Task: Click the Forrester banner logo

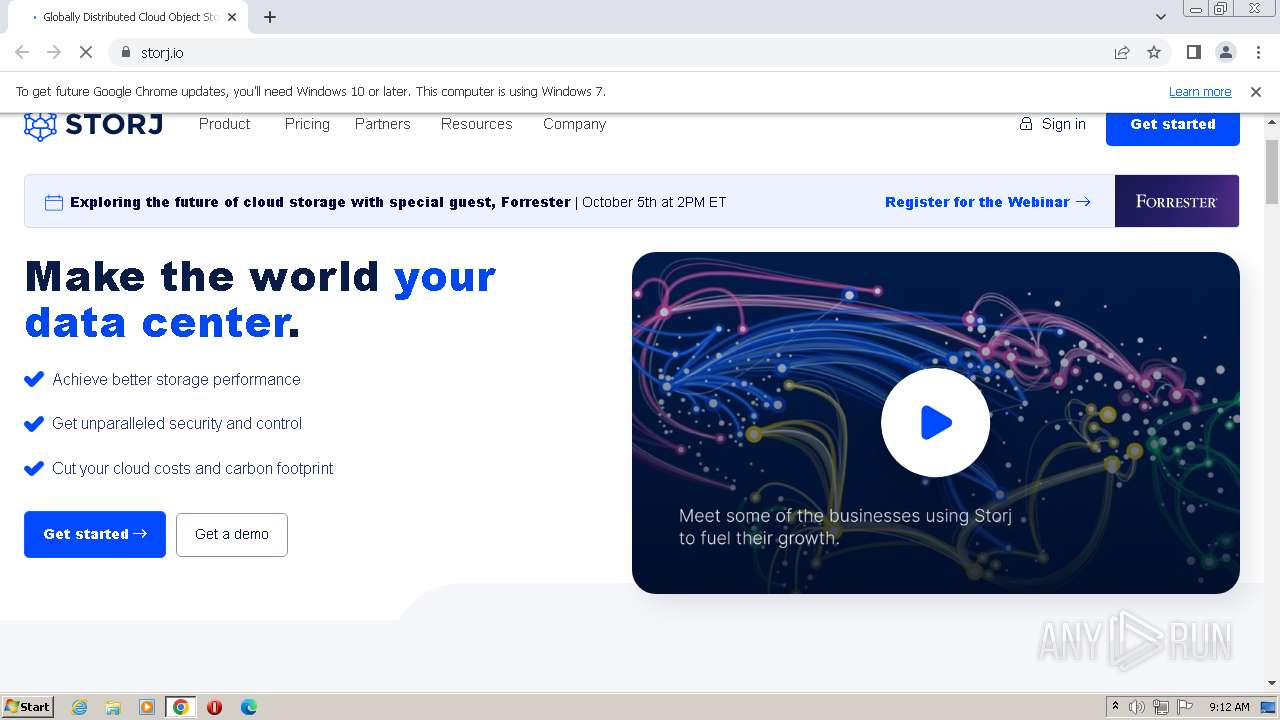Action: 1177,201
